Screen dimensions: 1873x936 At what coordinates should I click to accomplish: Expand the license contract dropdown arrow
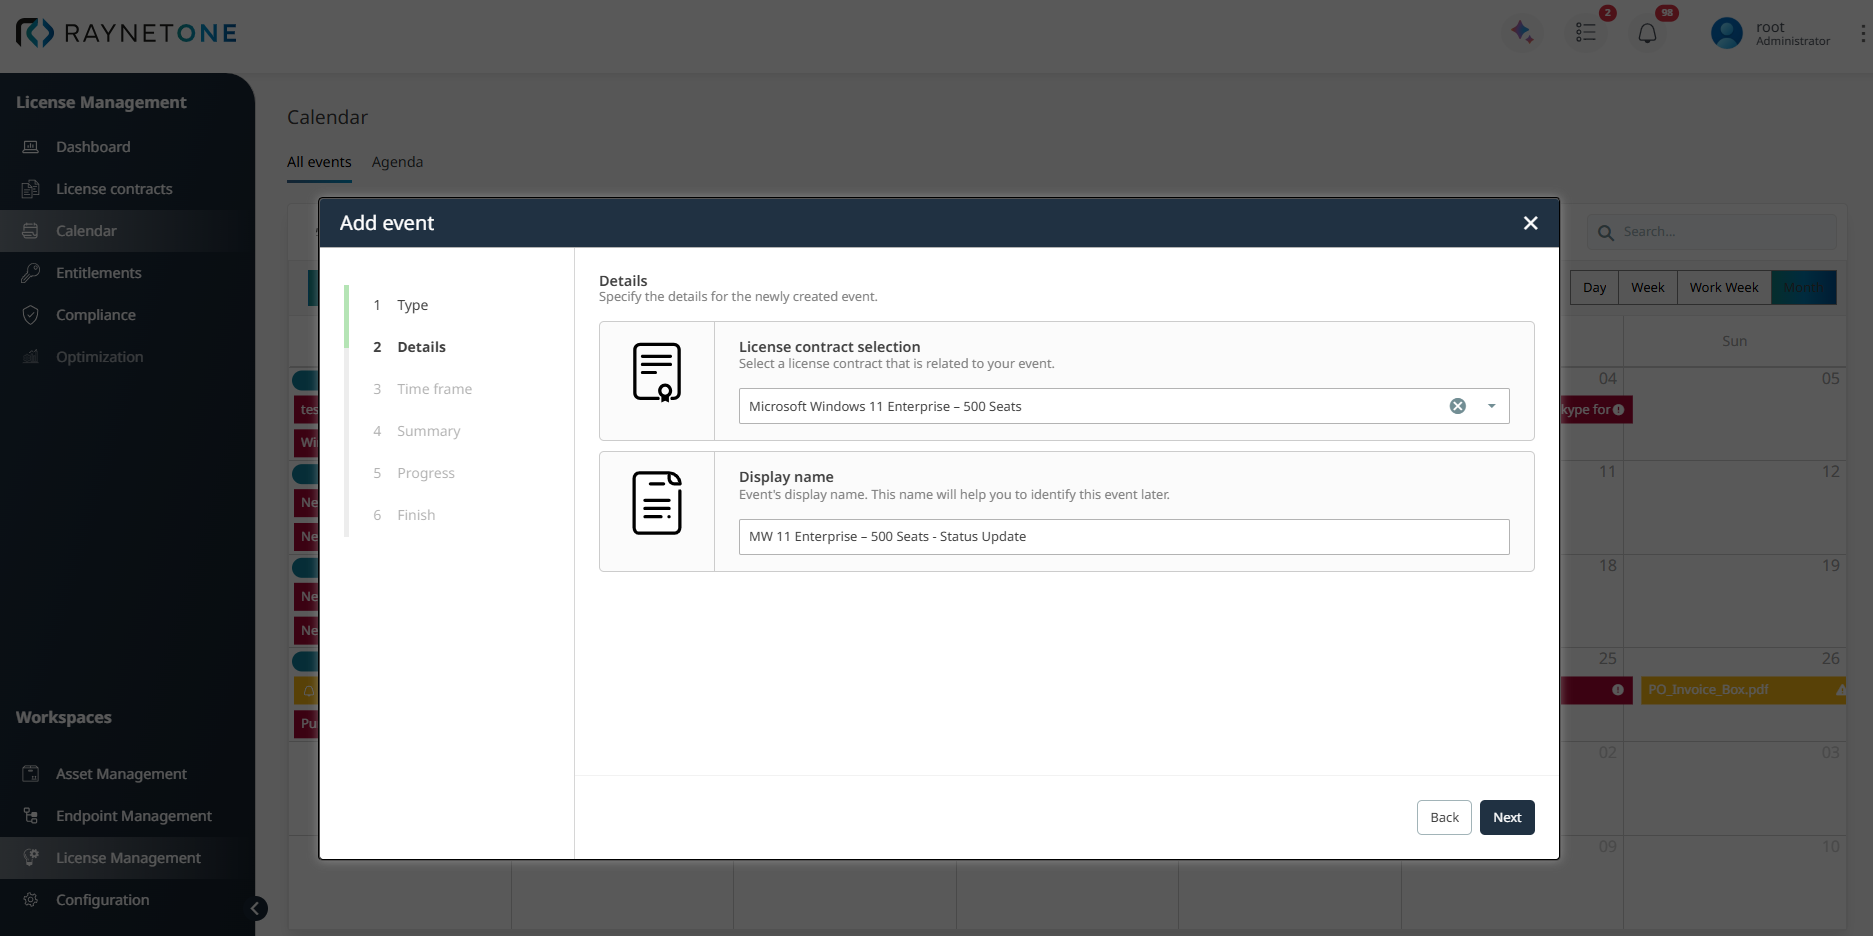pyautogui.click(x=1491, y=406)
